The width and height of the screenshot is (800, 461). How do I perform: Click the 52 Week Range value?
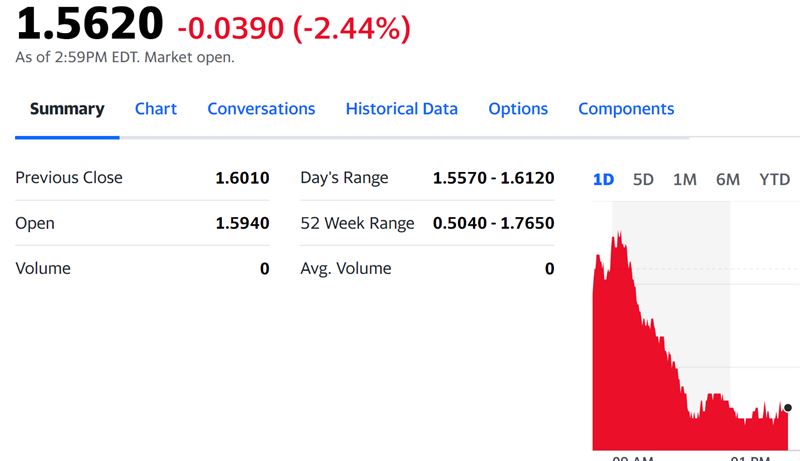tap(493, 223)
